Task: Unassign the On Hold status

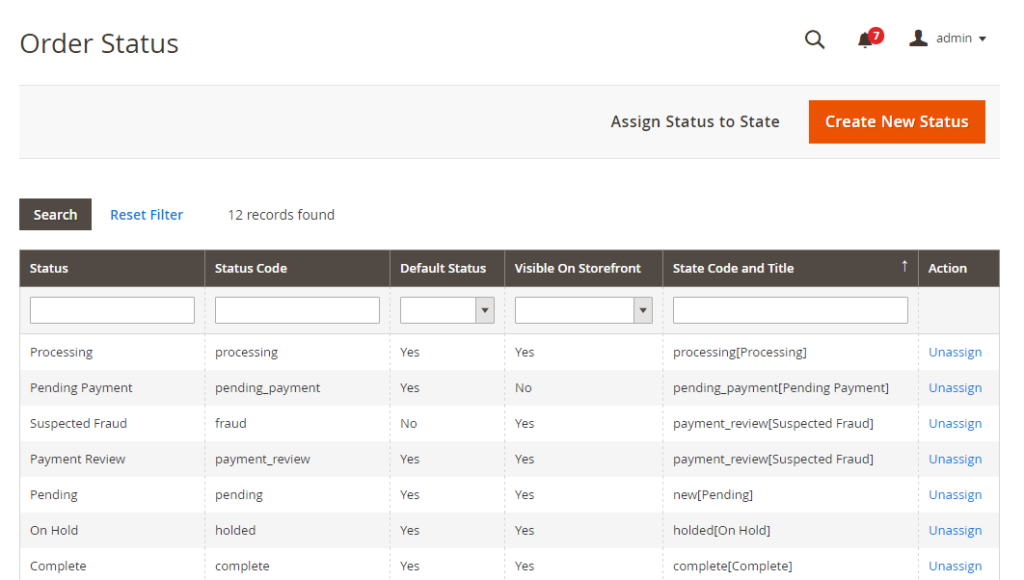Action: 955,530
